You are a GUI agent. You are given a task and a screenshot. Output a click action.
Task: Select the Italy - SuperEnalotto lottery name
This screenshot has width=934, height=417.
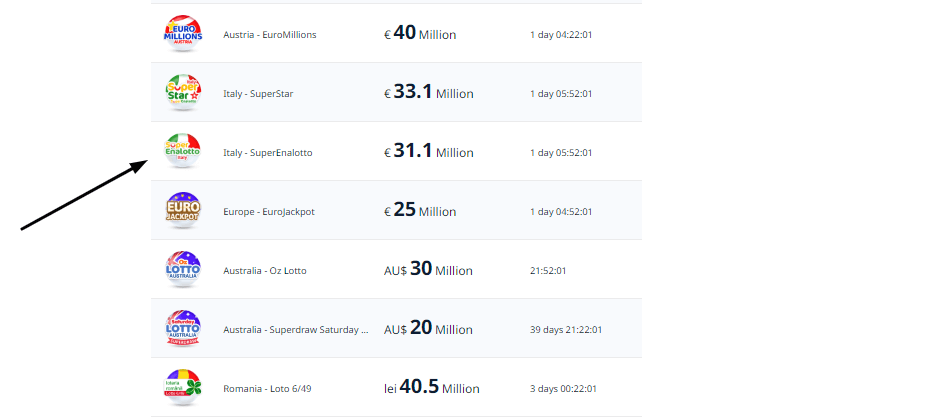[x=267, y=153]
